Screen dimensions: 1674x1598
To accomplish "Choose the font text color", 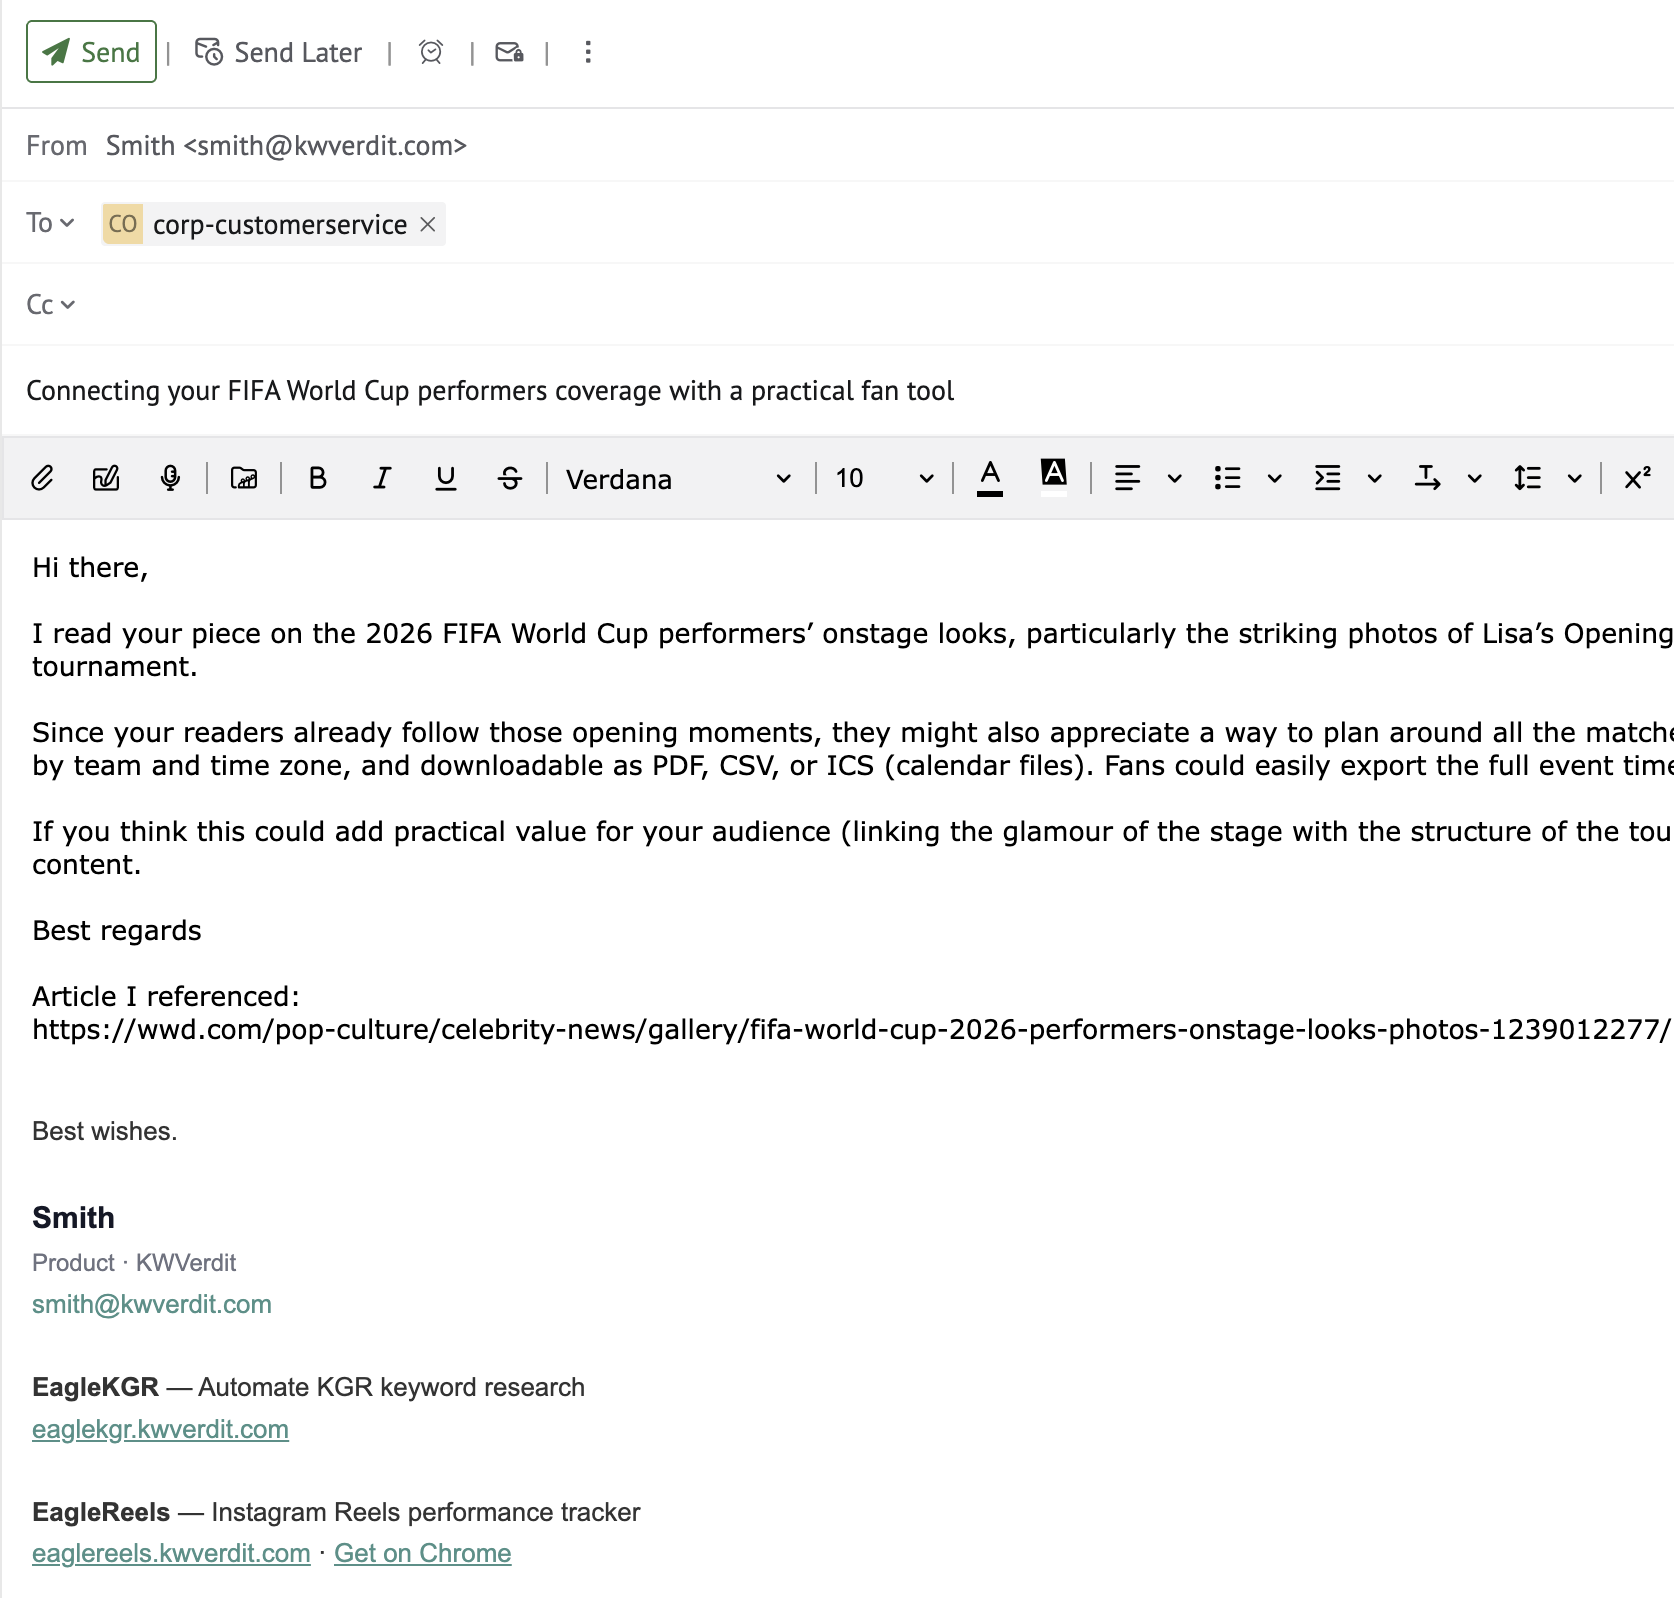I will point(990,478).
